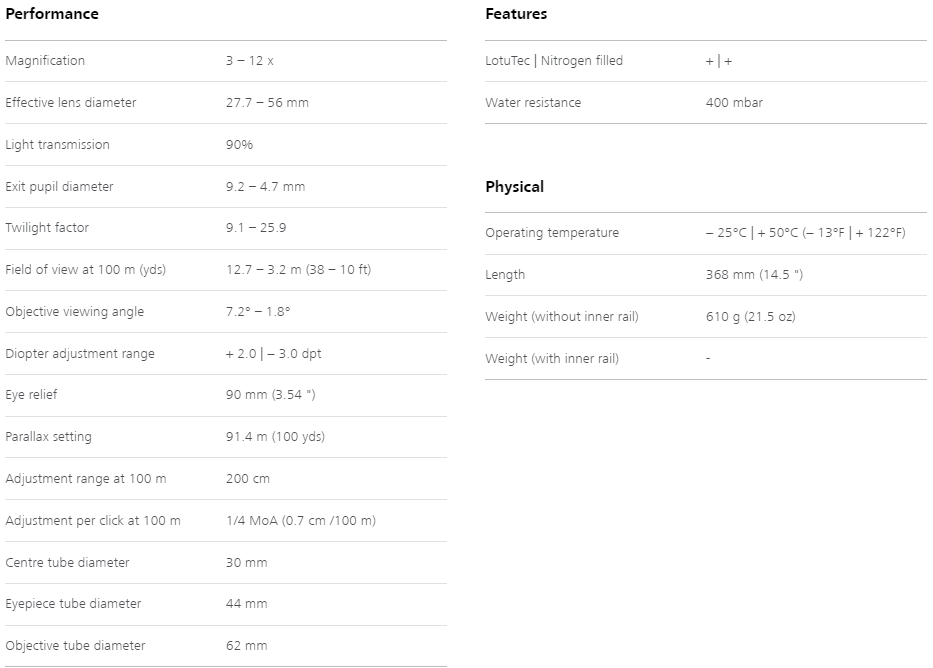Click the 1/4 MoA adjustment per click value
The image size is (933, 668).
301,520
